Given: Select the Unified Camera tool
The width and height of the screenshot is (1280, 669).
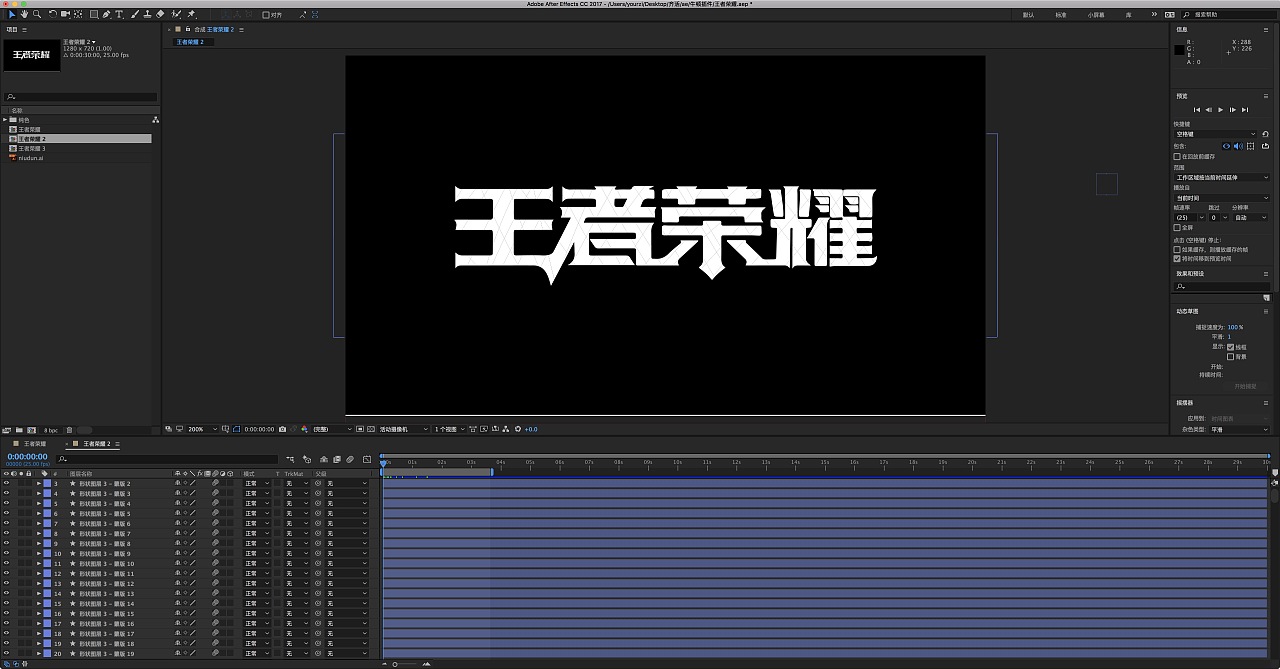Looking at the screenshot, I should (x=65, y=14).
